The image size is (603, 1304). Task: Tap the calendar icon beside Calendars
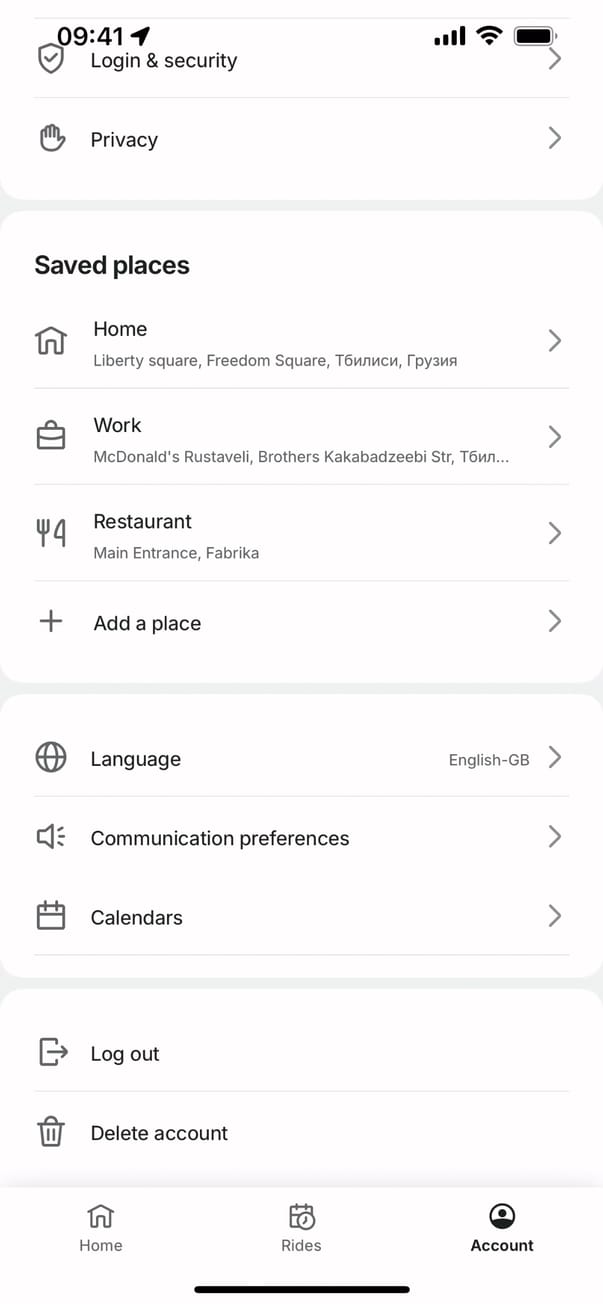(x=51, y=916)
